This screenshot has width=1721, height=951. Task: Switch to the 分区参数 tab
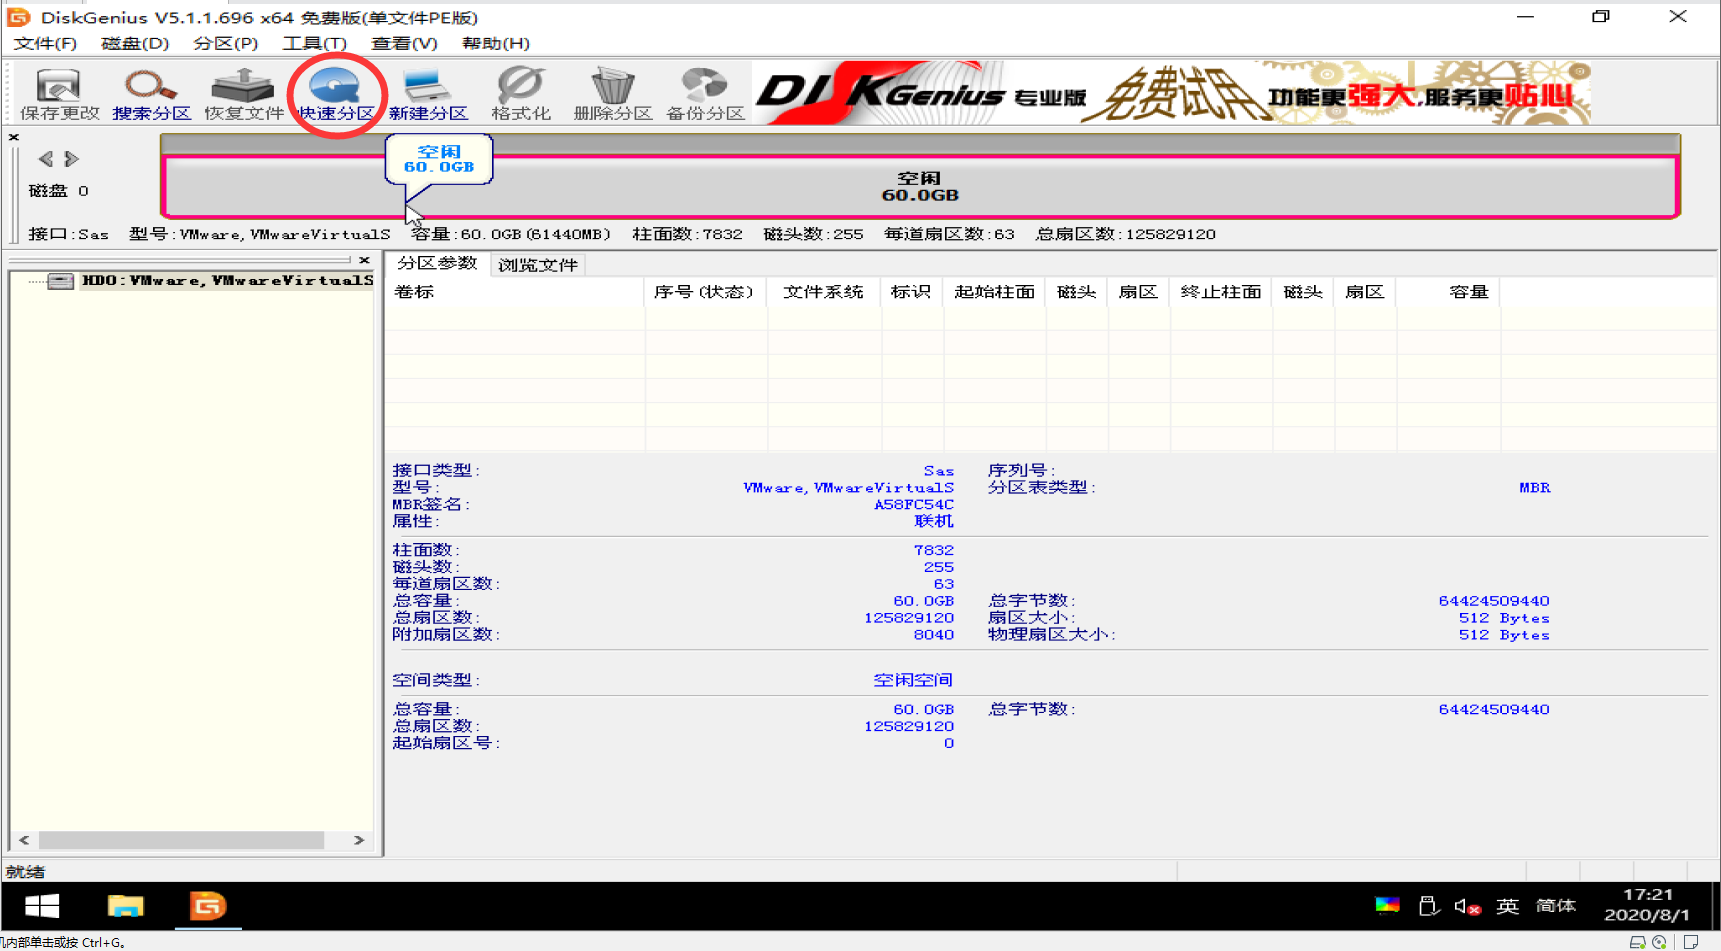click(437, 263)
